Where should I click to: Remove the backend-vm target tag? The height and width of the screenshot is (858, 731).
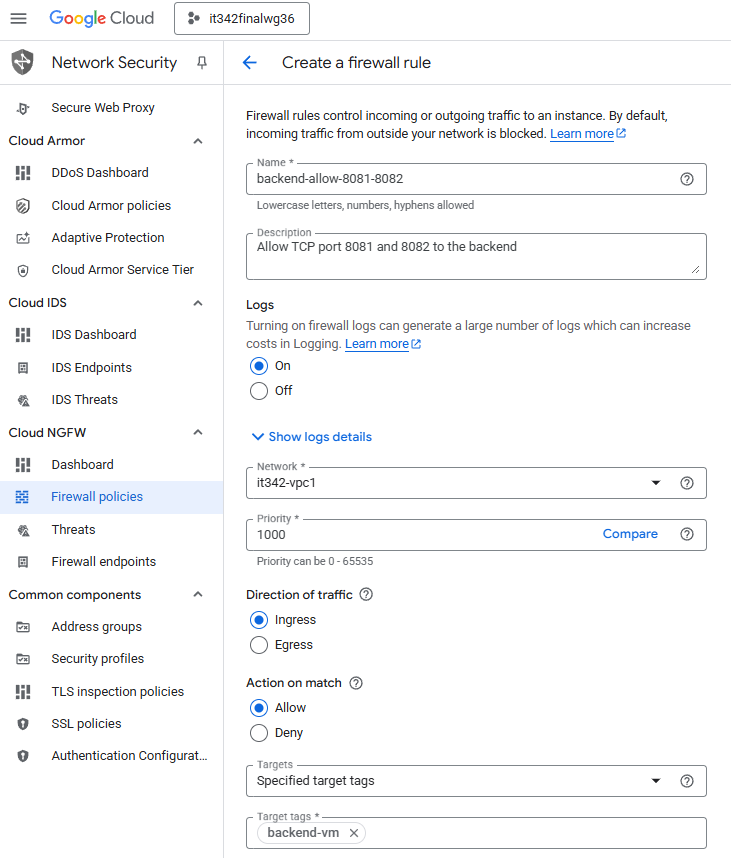click(x=354, y=833)
